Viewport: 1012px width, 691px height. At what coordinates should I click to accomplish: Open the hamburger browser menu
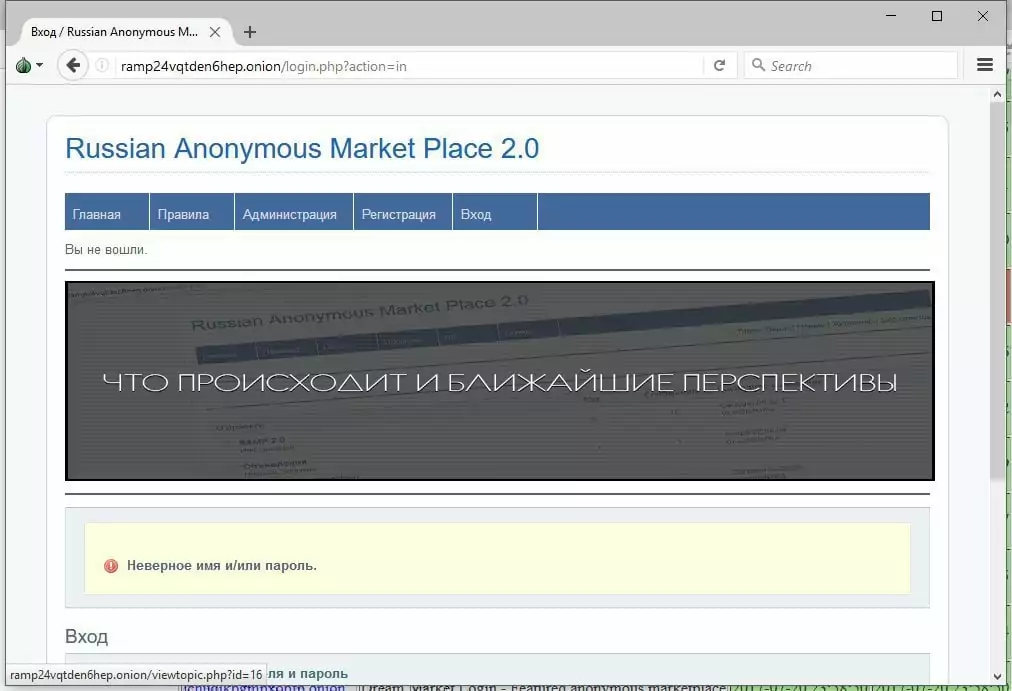(984, 65)
